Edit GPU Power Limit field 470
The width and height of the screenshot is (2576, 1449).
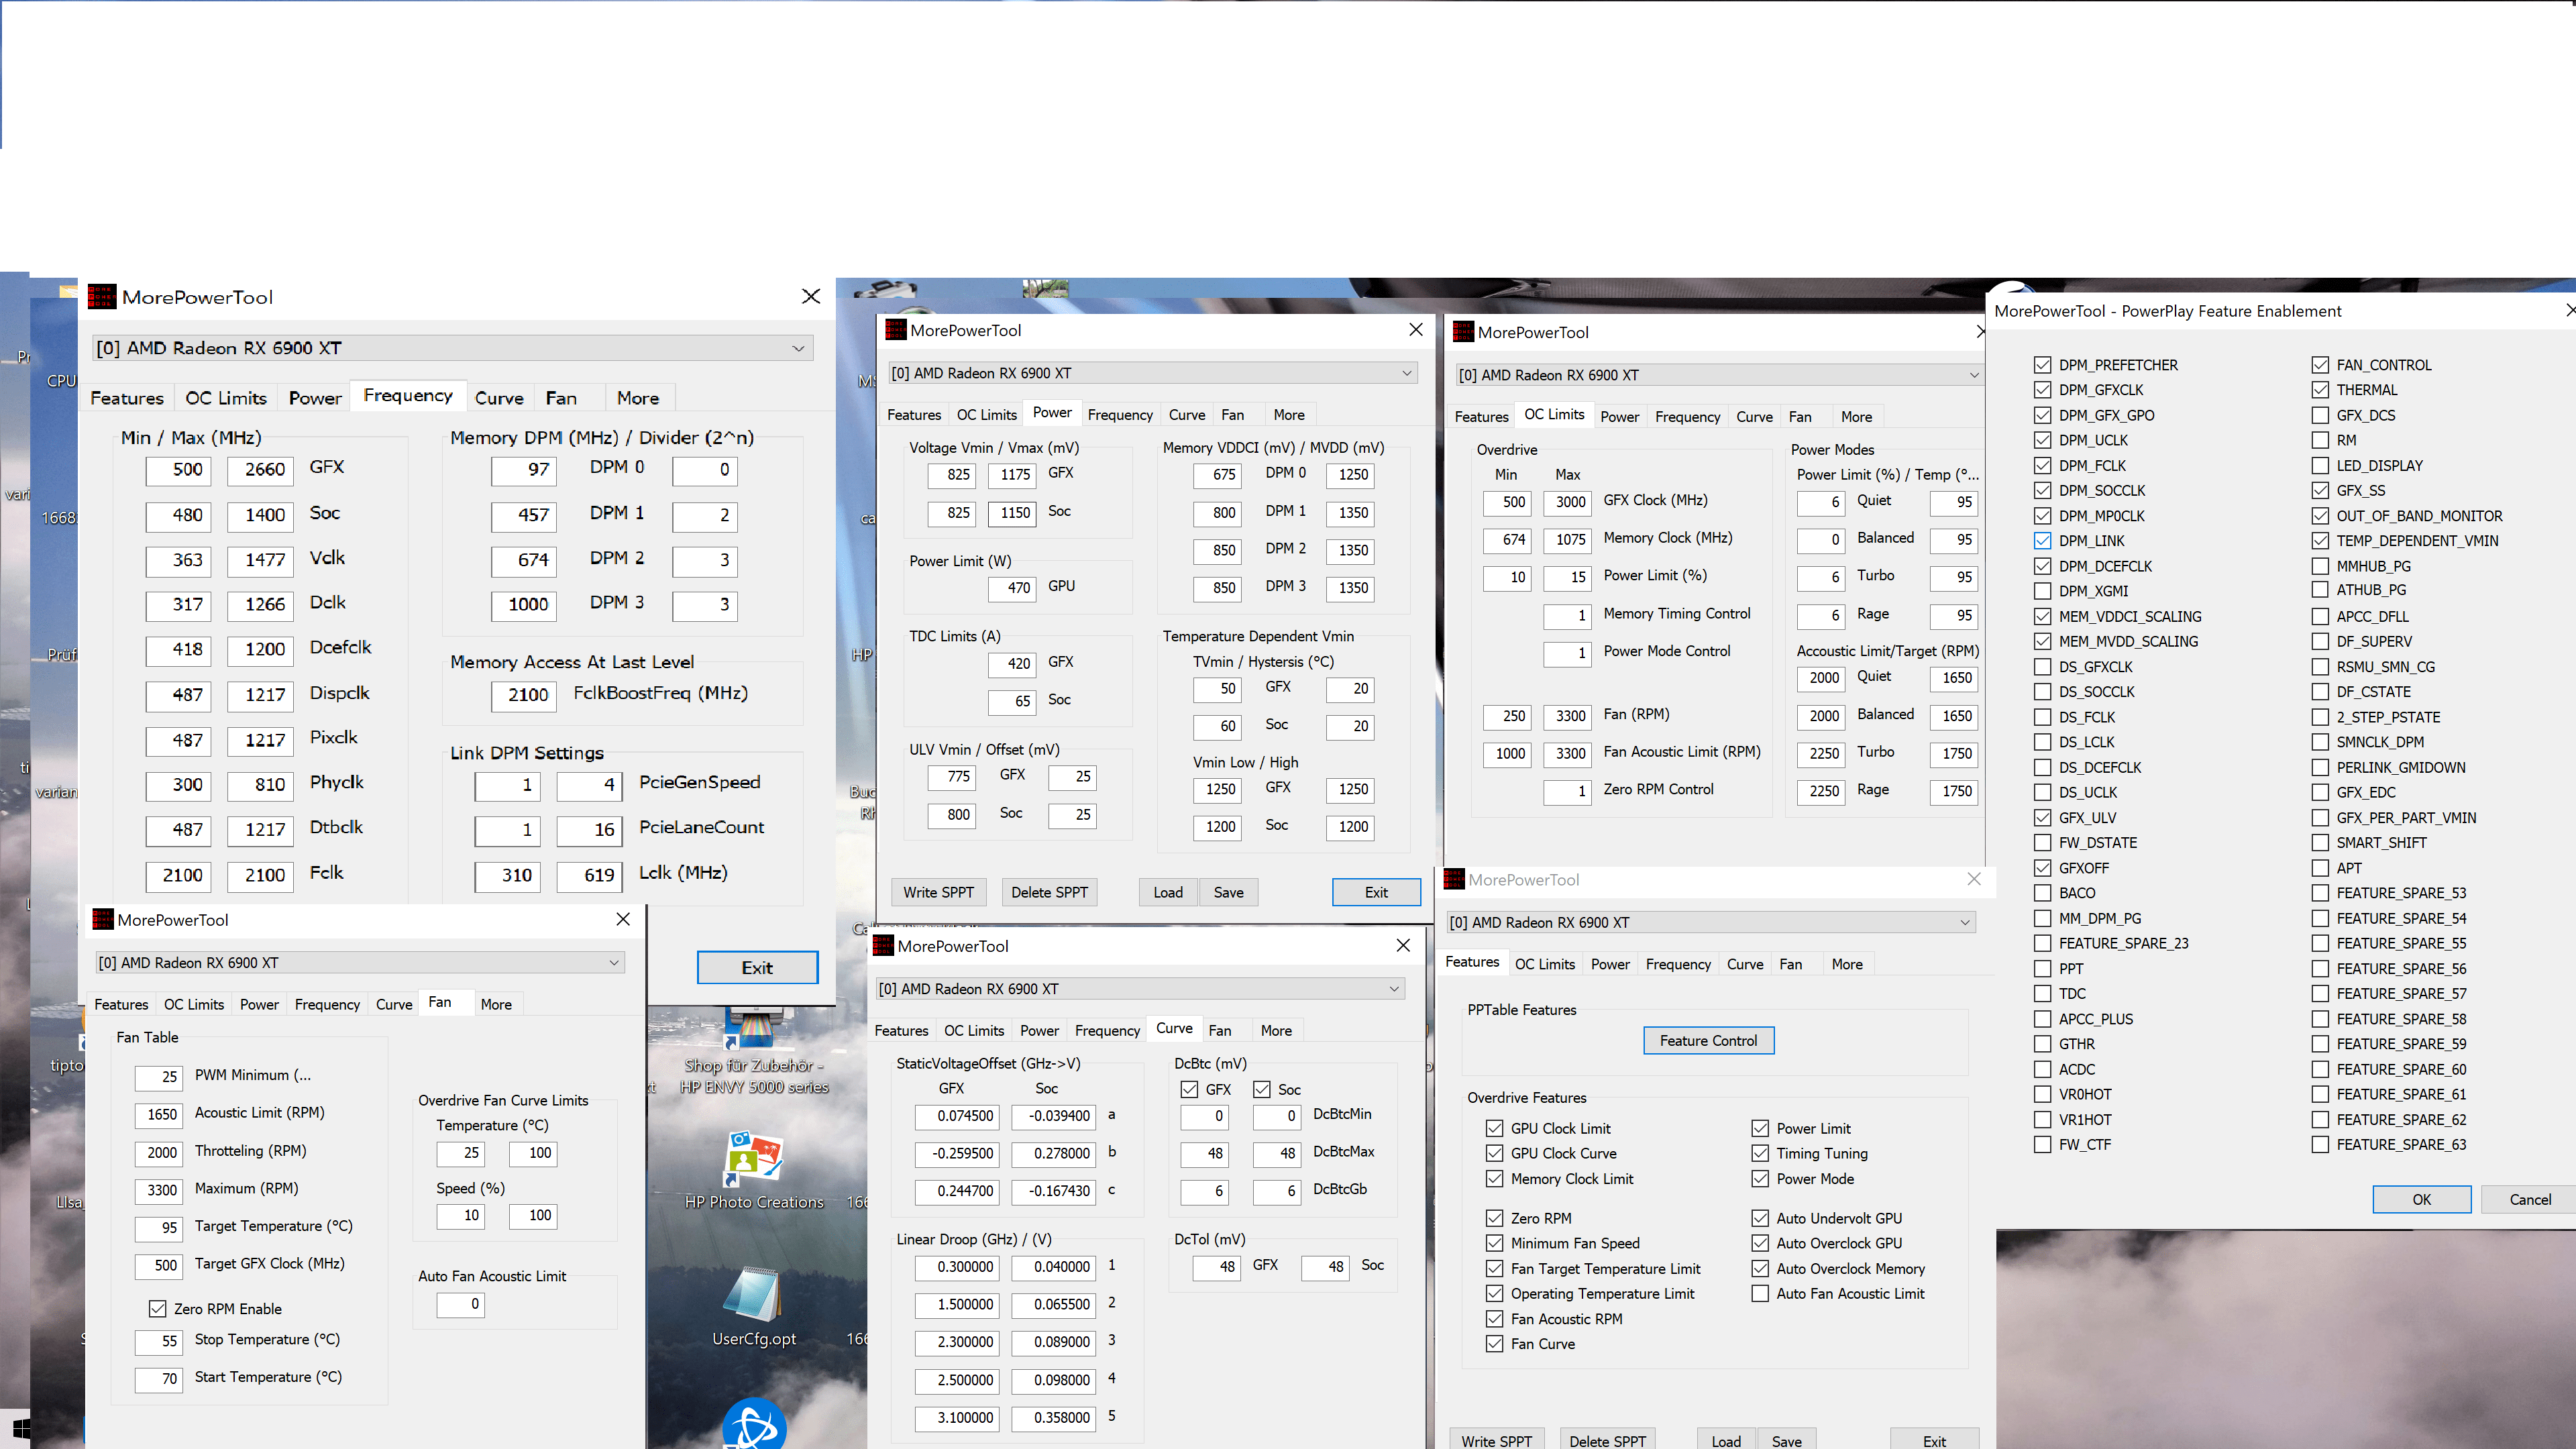tap(1011, 588)
